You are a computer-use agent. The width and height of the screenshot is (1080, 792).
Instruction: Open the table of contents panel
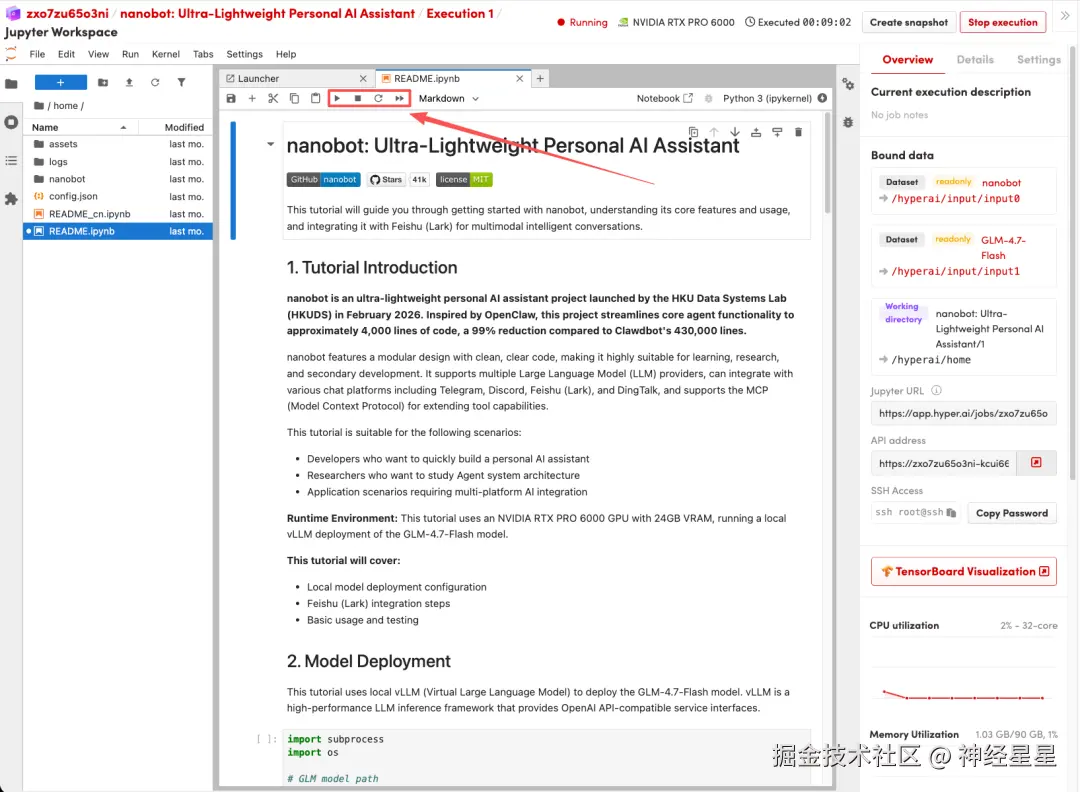click(x=11, y=160)
